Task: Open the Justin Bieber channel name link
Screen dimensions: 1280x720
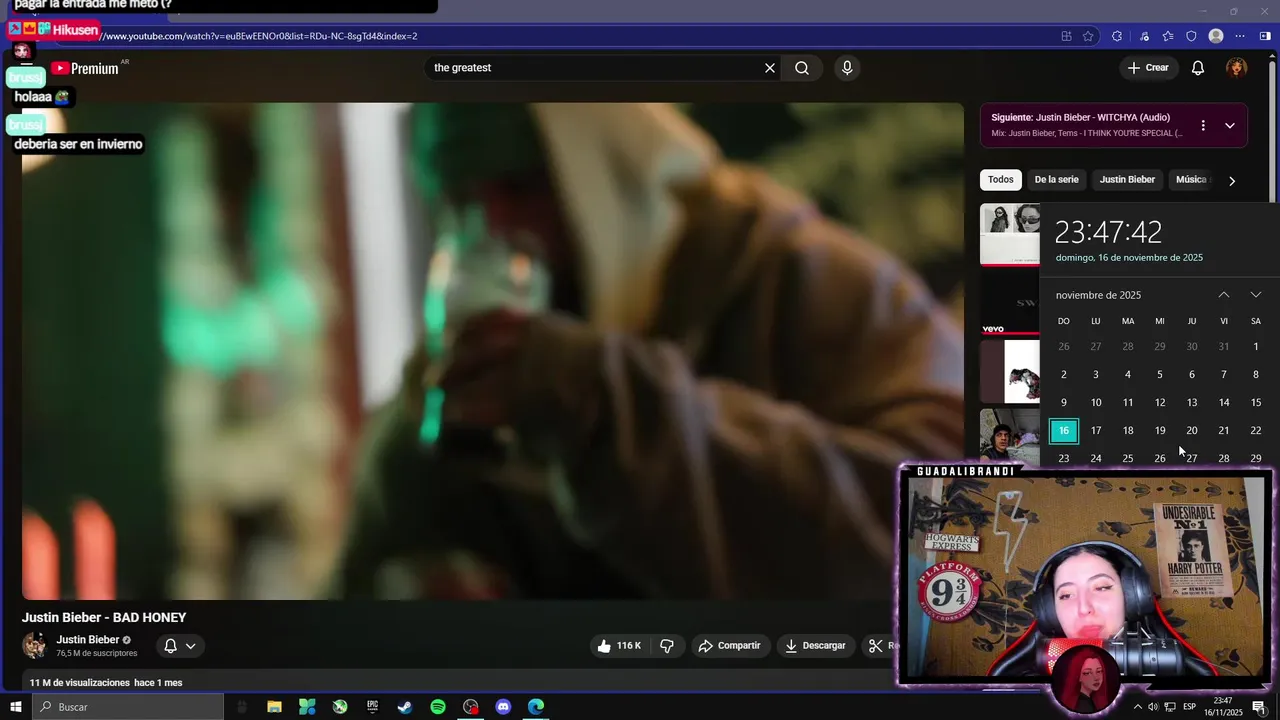Action: tap(88, 640)
